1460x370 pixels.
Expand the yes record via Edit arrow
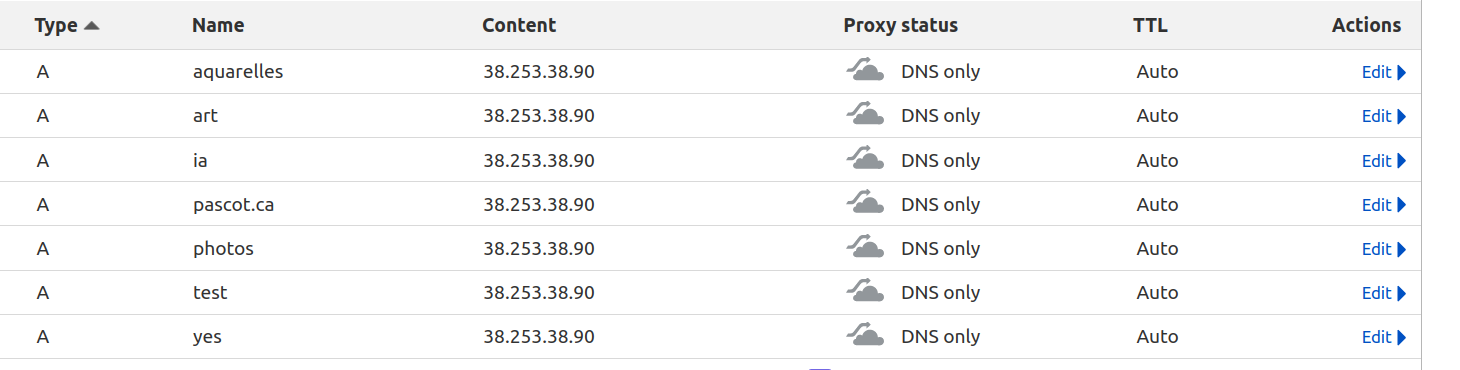coord(1401,337)
